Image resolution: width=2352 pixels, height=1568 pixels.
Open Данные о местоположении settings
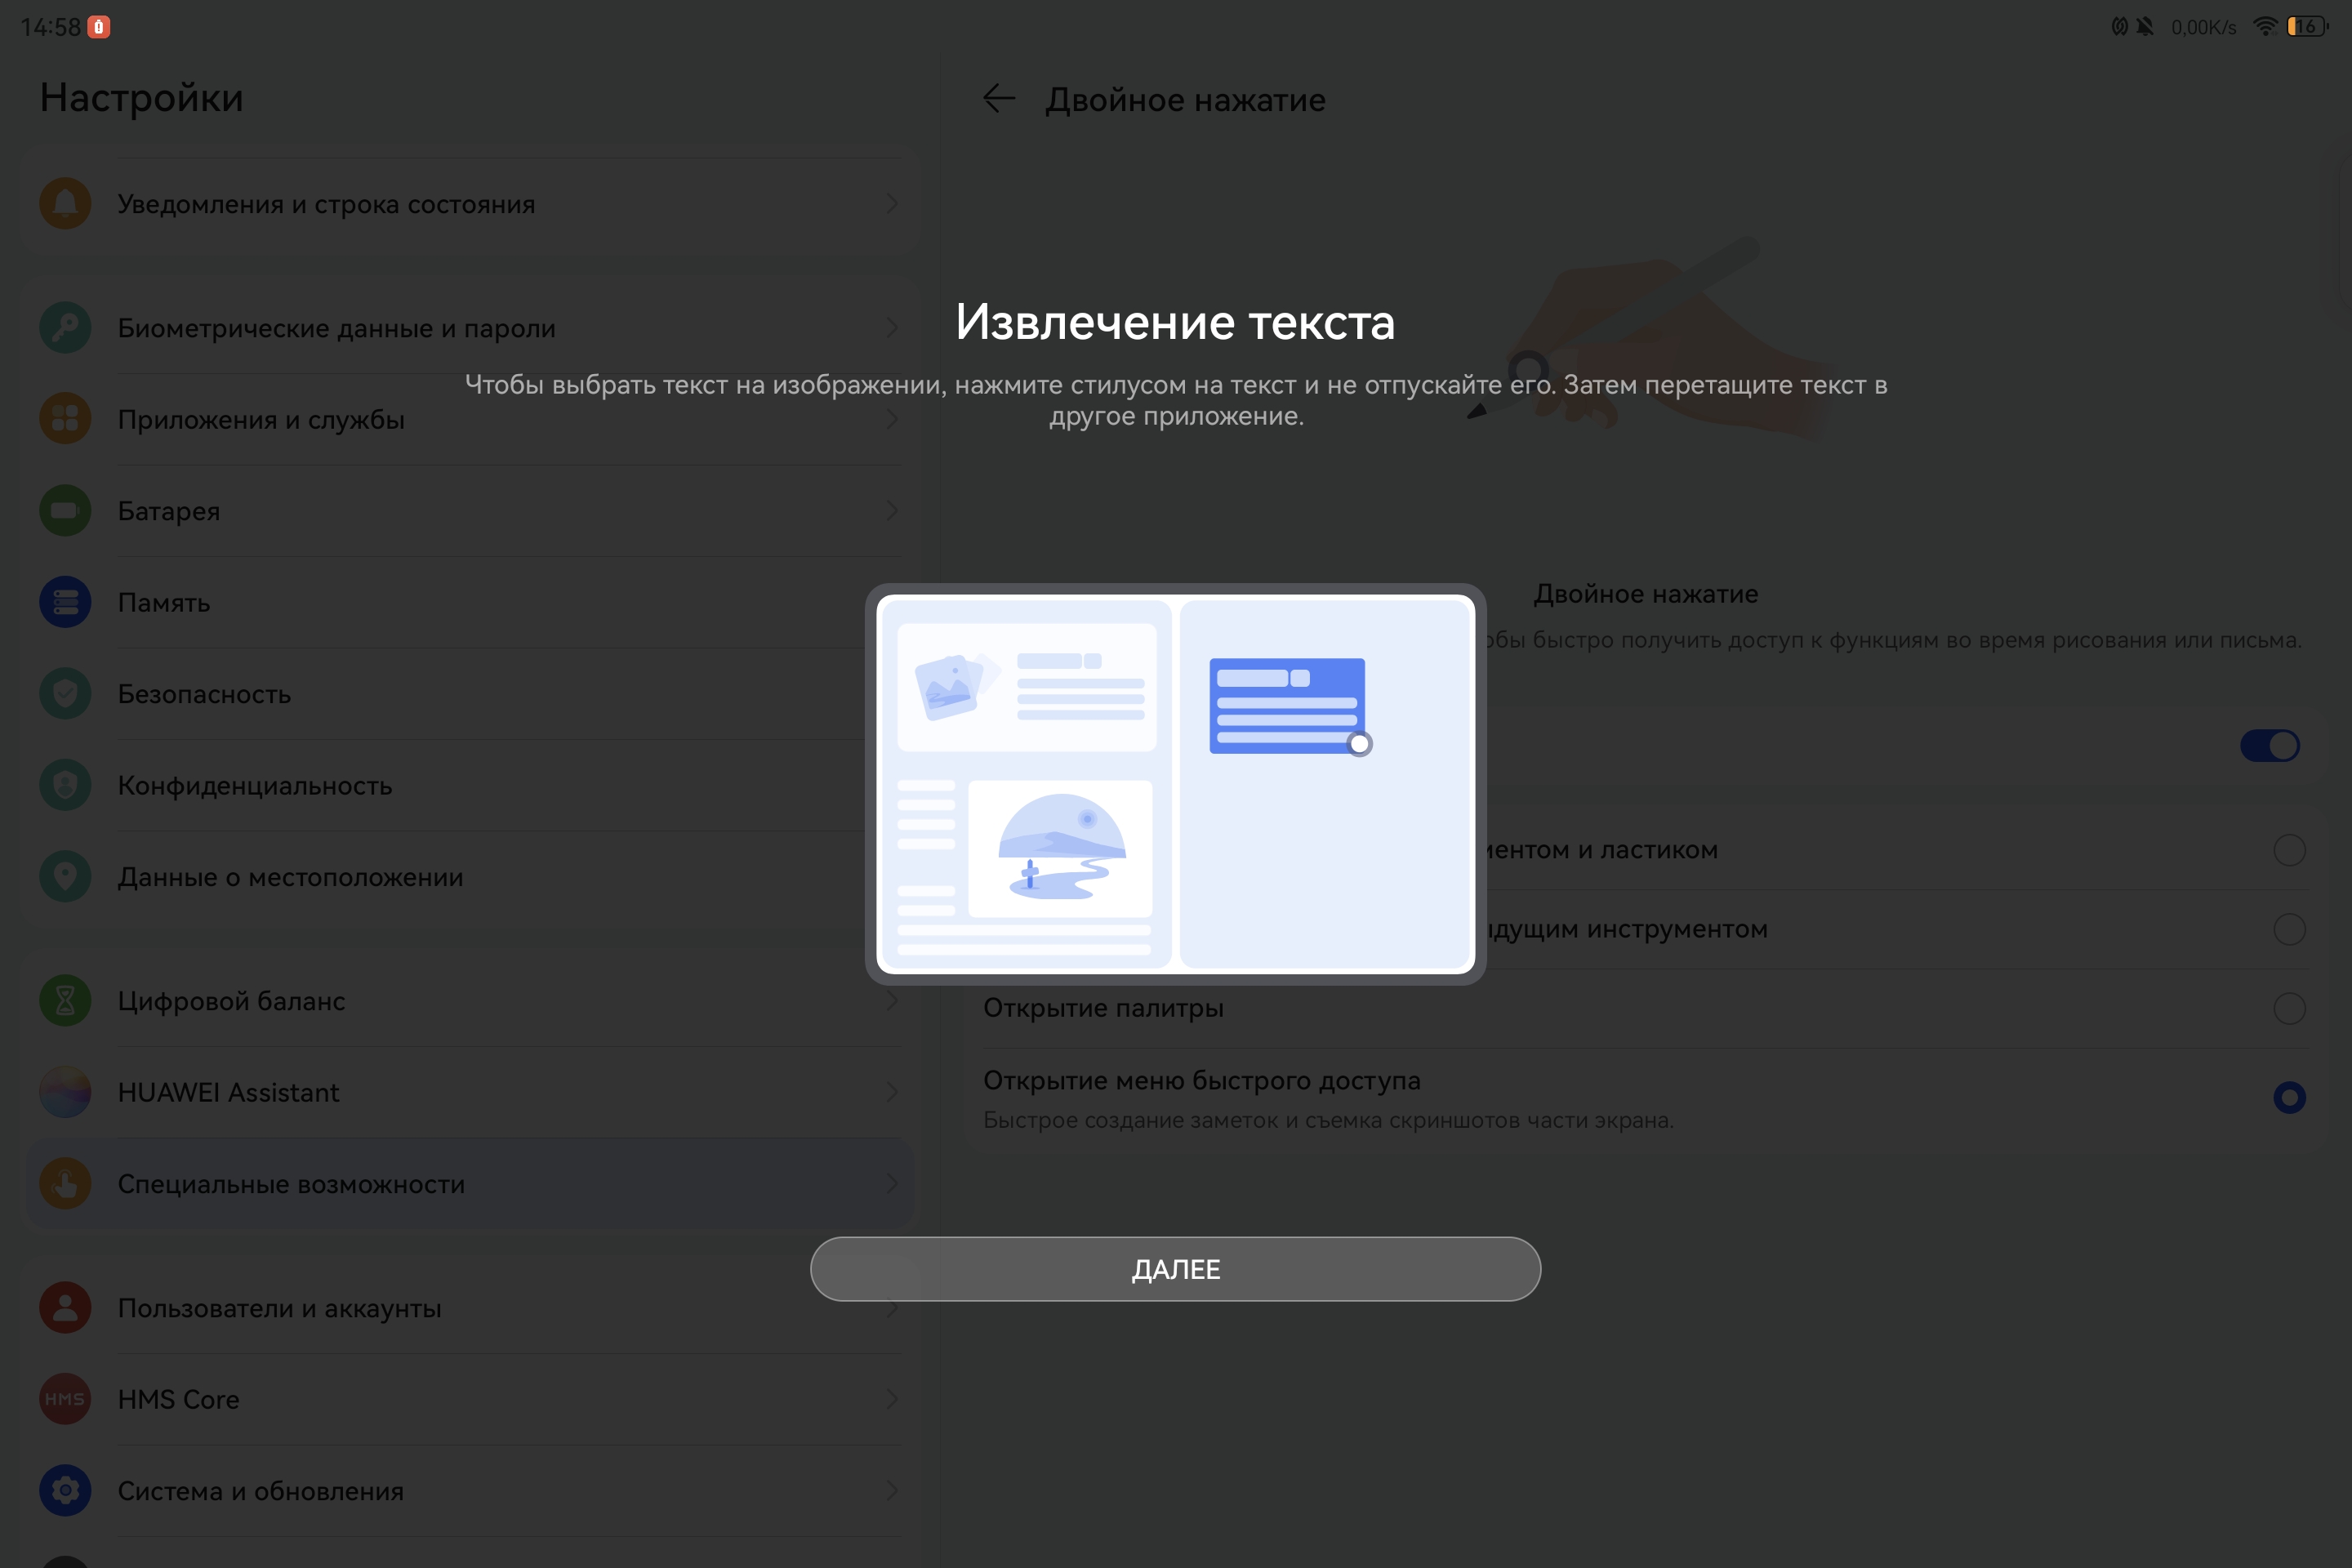(470, 877)
